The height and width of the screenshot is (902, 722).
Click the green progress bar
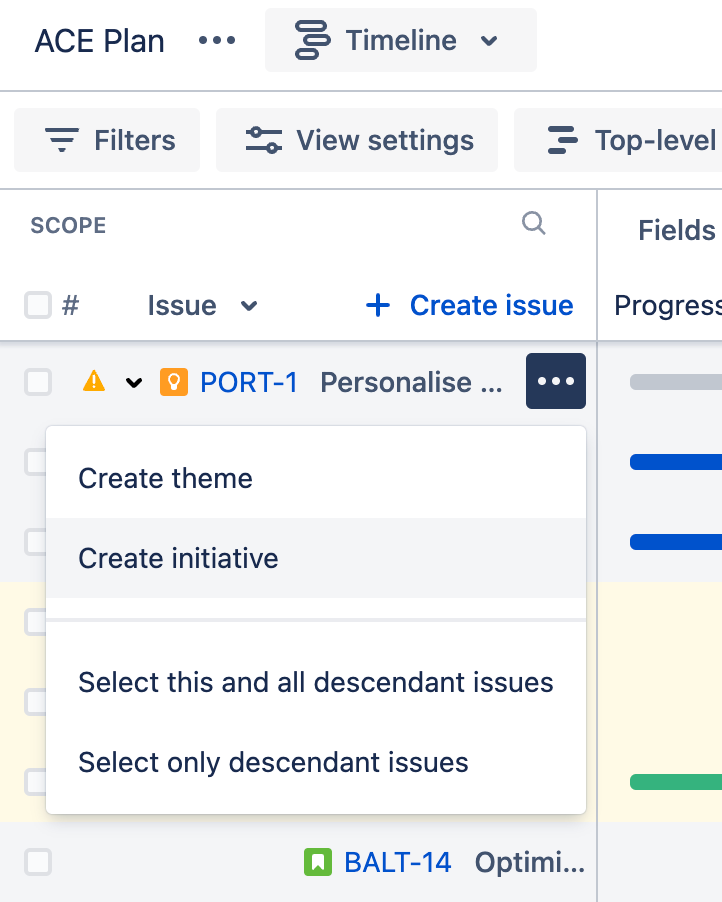(676, 782)
